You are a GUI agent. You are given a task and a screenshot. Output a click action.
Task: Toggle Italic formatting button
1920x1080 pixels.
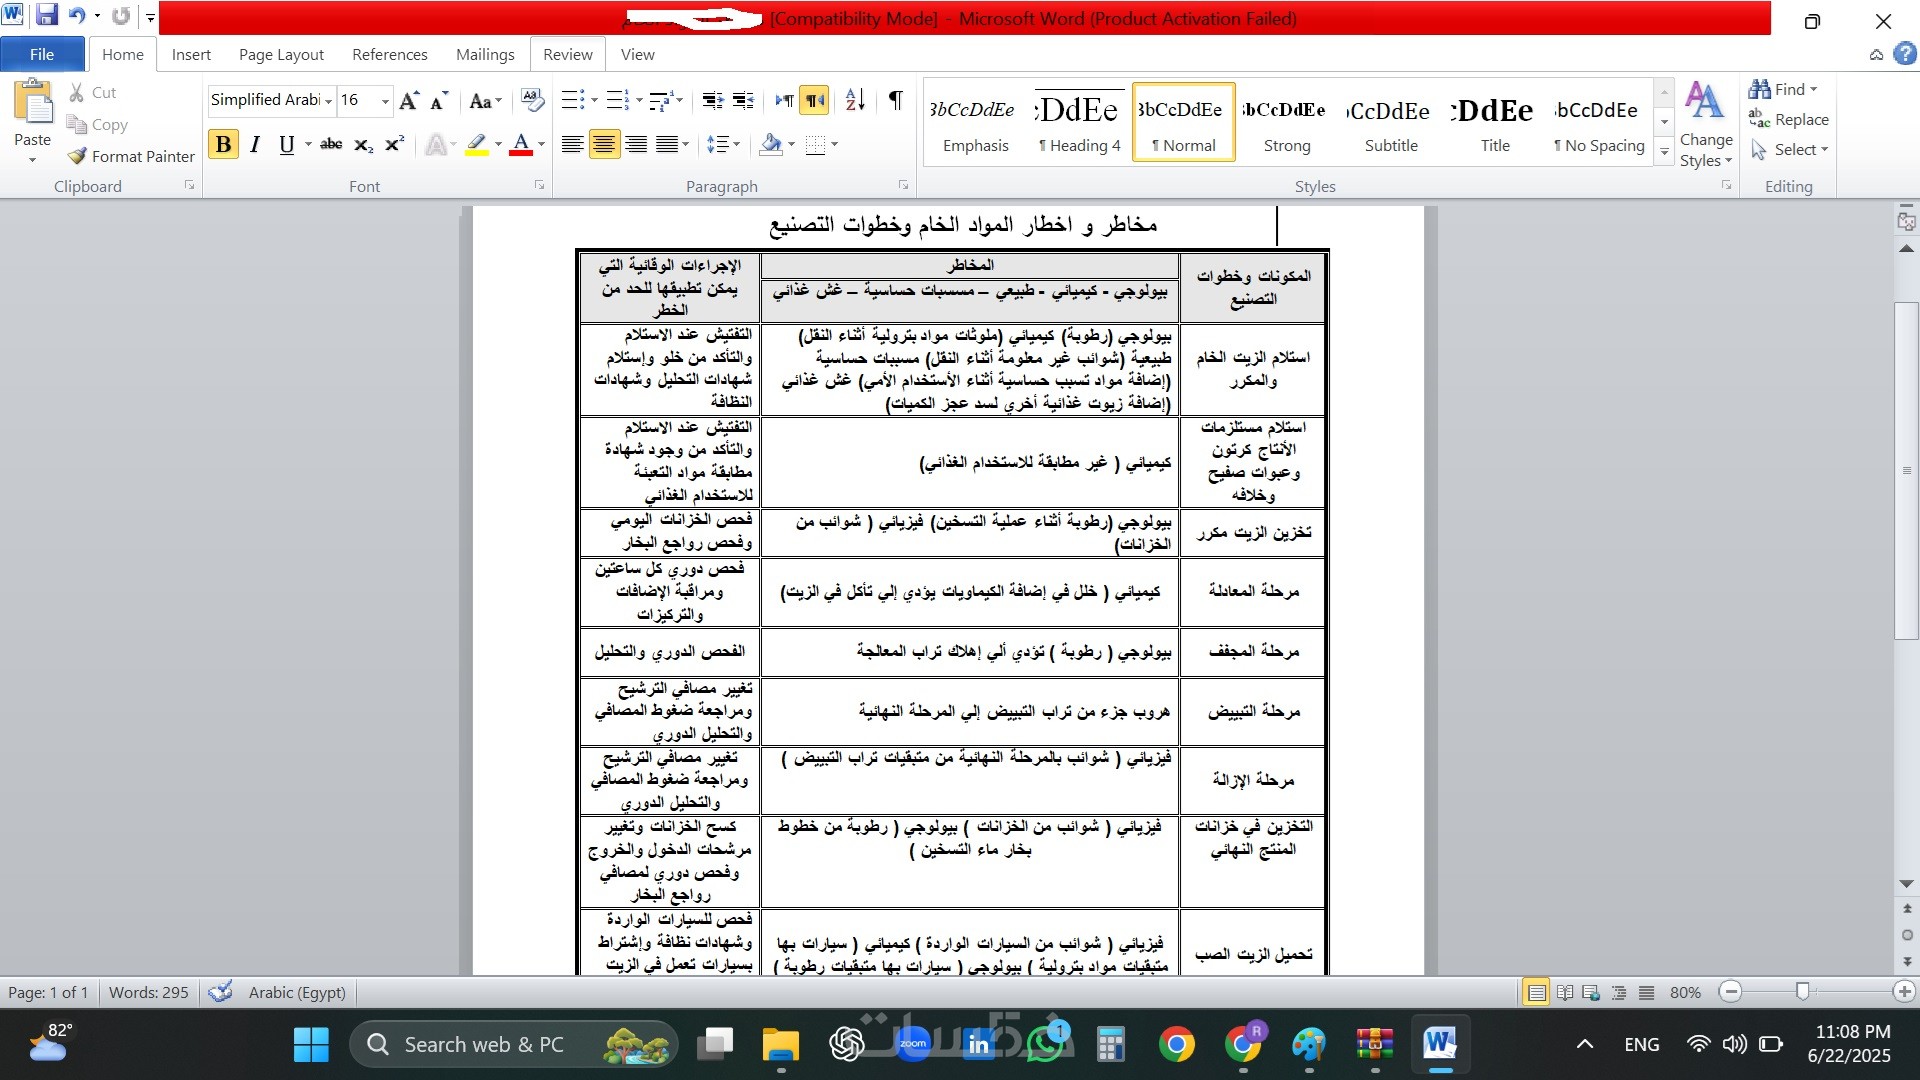tap(255, 145)
